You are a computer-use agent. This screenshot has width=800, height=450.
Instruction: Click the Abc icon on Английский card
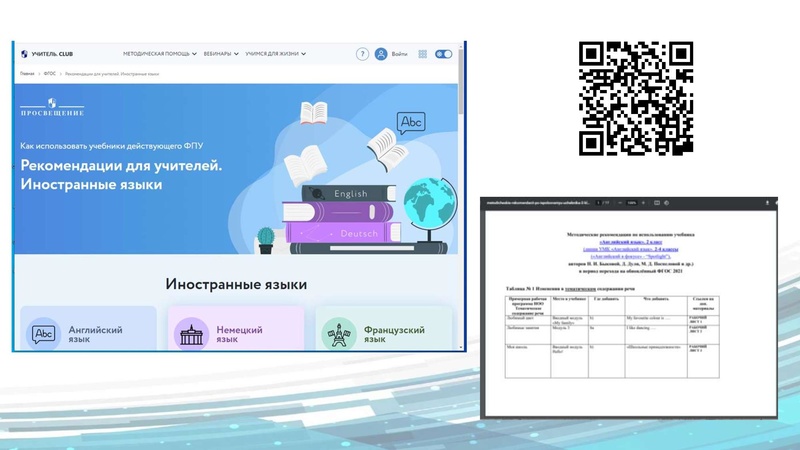point(43,334)
